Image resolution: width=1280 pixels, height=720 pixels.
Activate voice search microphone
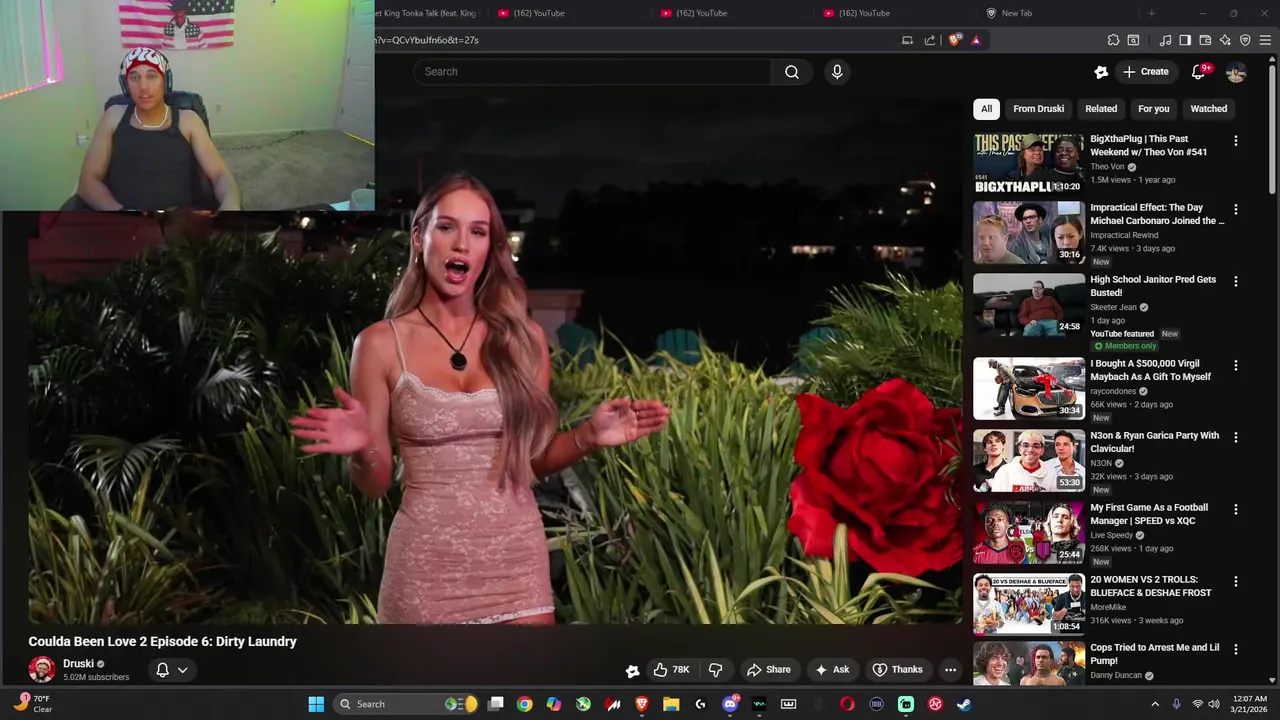[x=837, y=72]
